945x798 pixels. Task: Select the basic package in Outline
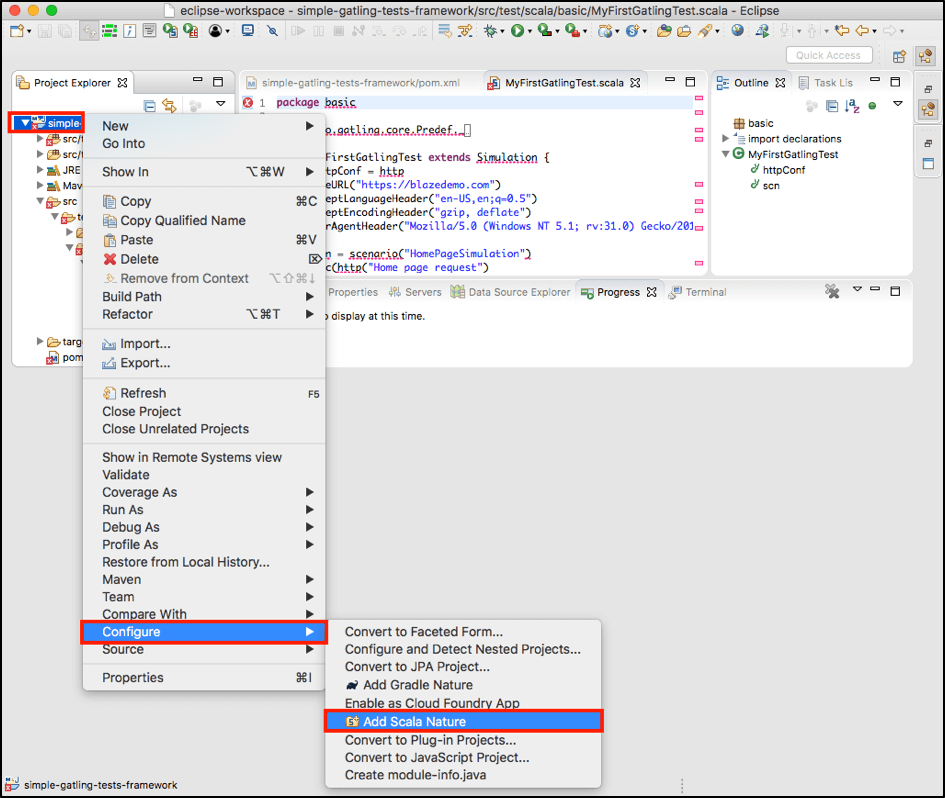(x=753, y=123)
